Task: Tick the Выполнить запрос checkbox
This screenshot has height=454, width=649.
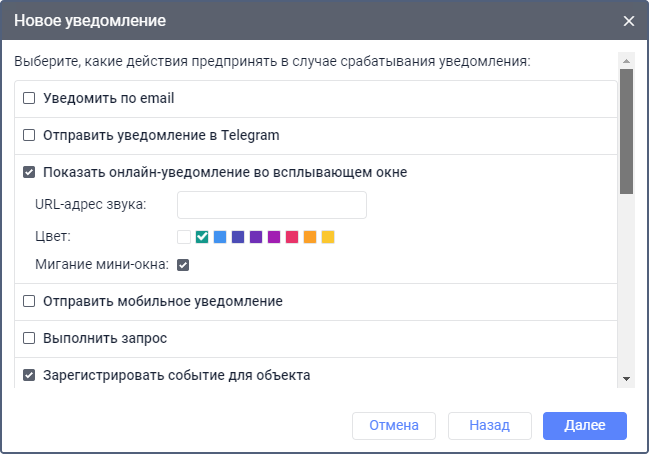Action: click(x=29, y=338)
